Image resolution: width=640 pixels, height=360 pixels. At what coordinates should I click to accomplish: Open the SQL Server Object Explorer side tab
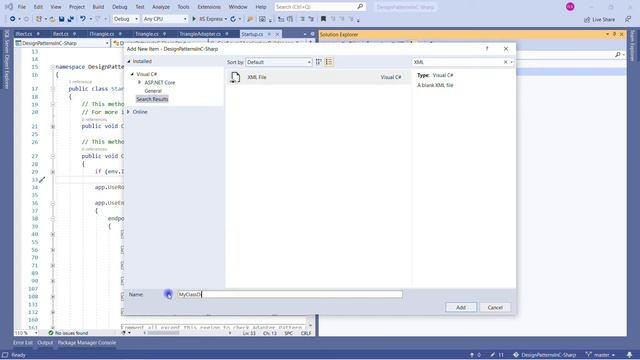click(7, 60)
